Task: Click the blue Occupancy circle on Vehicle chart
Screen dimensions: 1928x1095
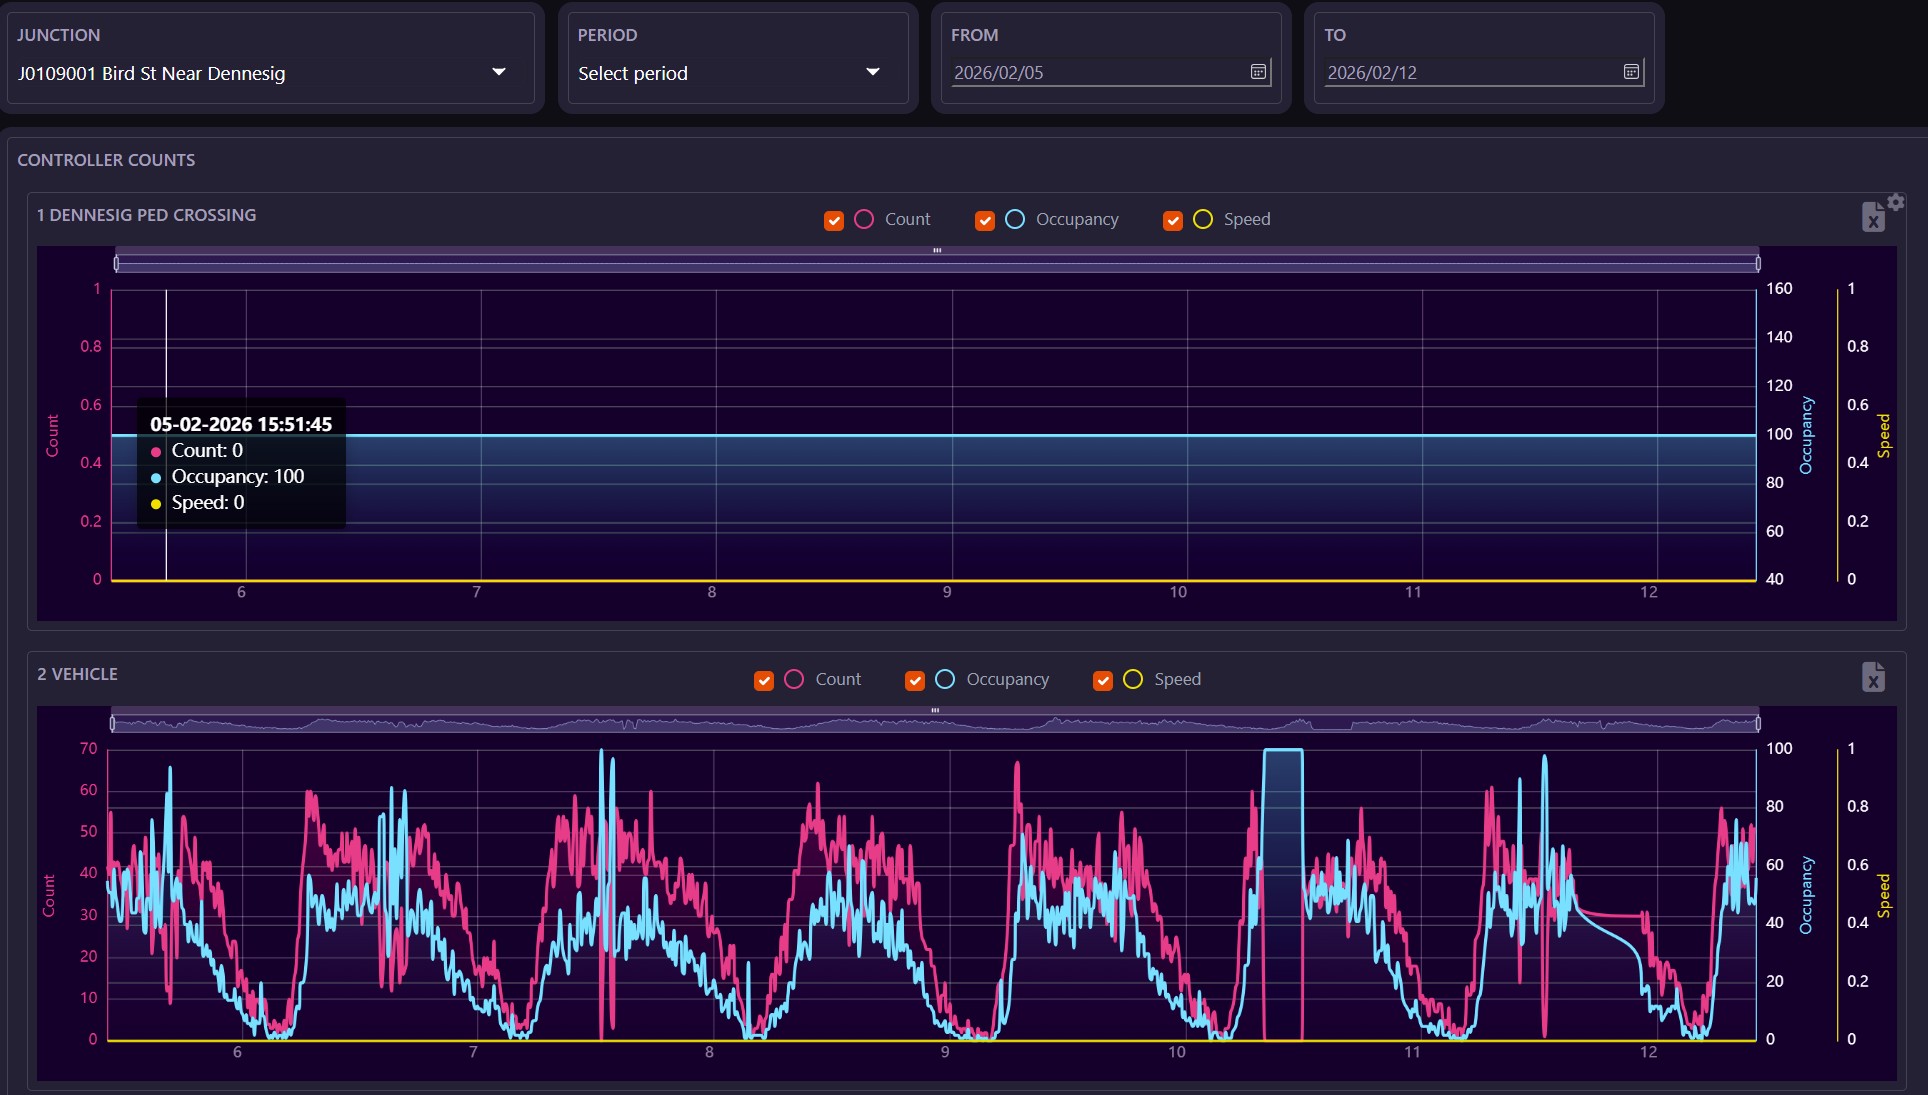Action: point(944,679)
